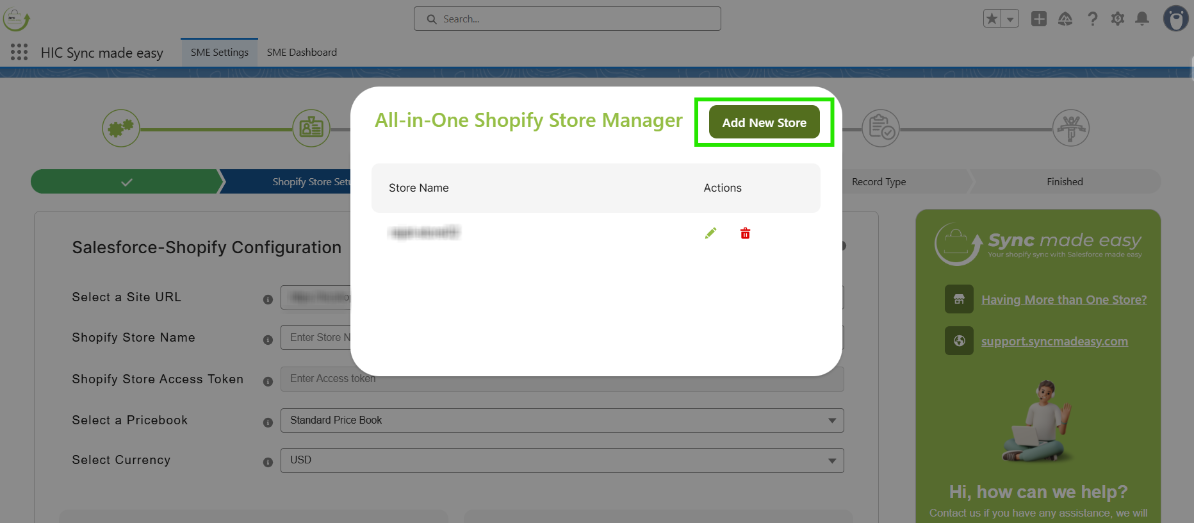Click the Shopify Store Access Token field
Image resolution: width=1194 pixels, height=523 pixels.
(x=562, y=378)
